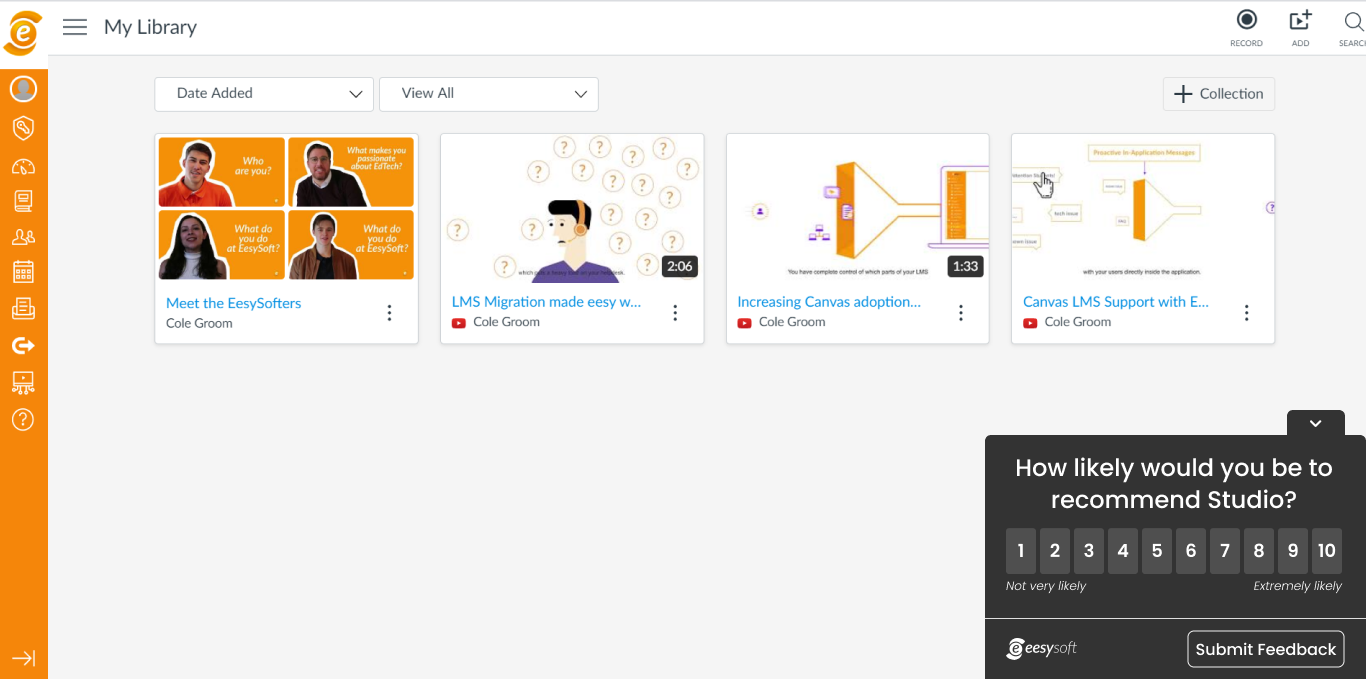
Task: Open options menu for Increasing Canvas adoption
Action: point(961,313)
